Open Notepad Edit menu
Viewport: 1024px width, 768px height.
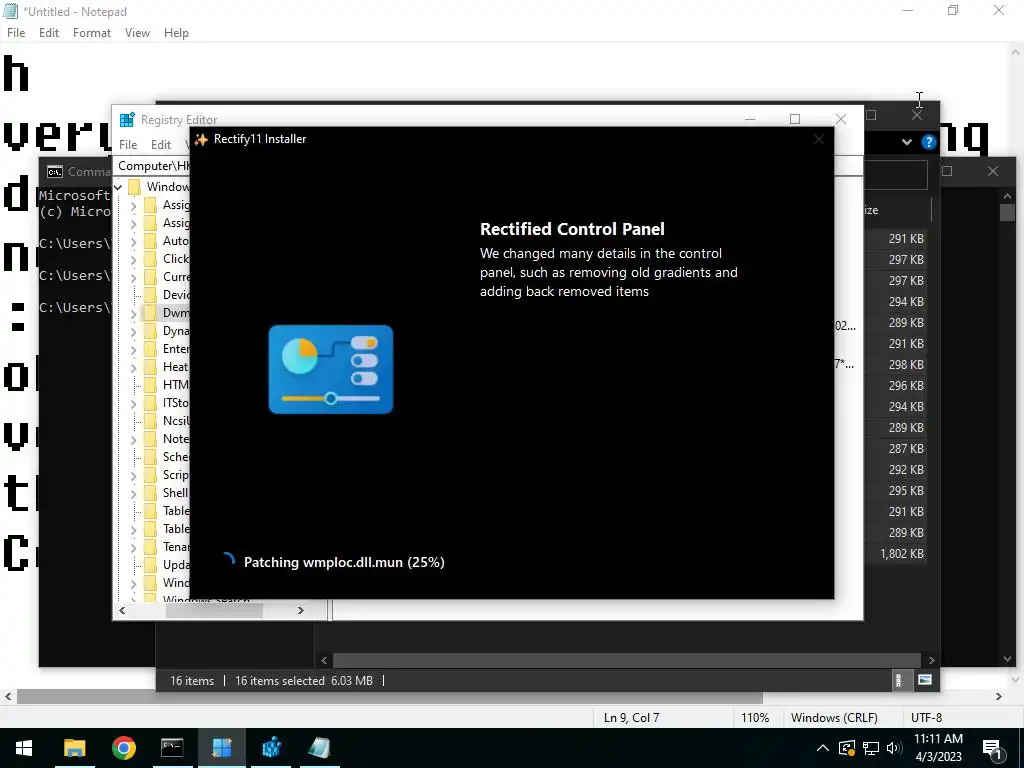coord(48,33)
